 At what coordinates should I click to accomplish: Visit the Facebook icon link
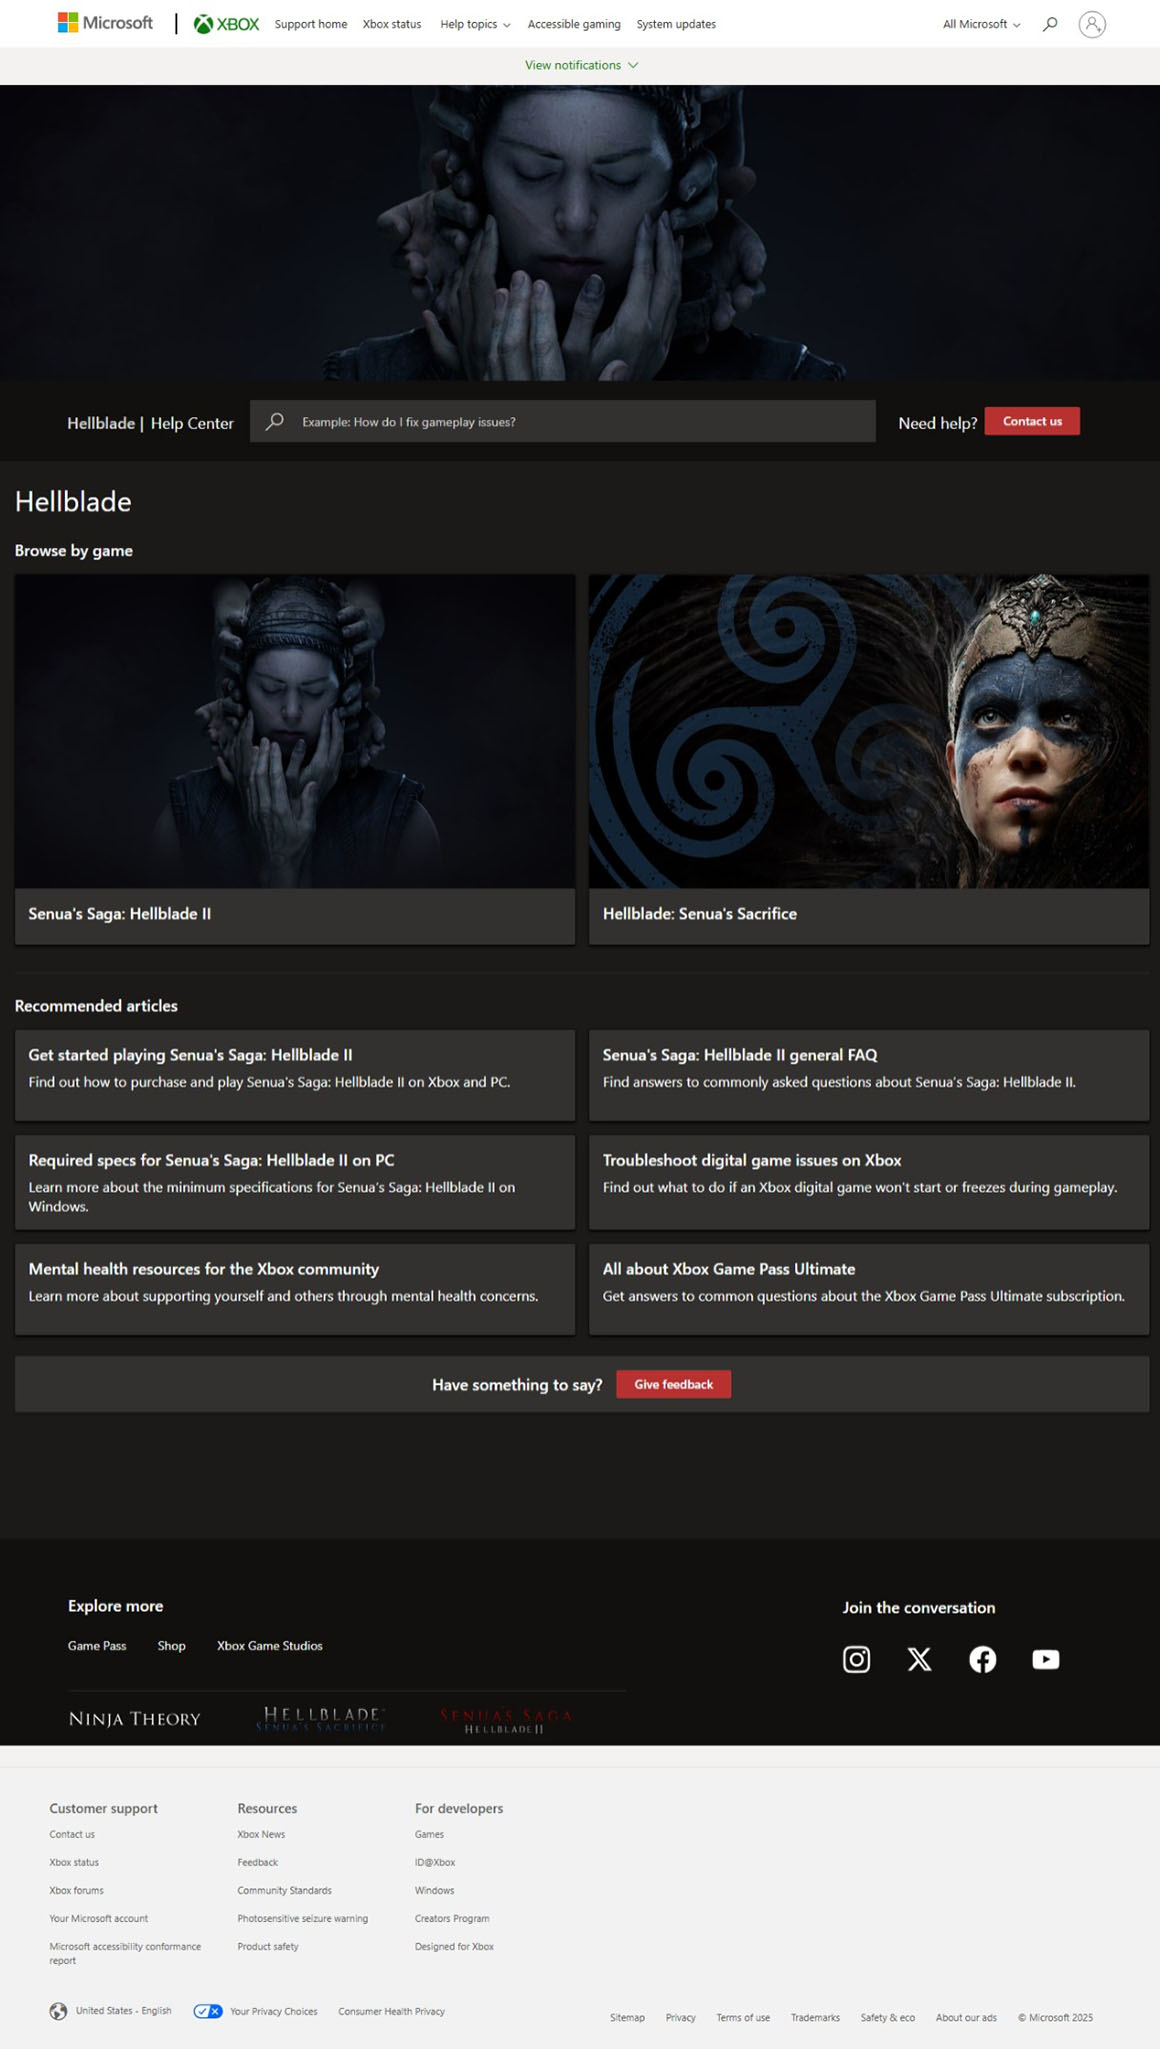tap(982, 1659)
